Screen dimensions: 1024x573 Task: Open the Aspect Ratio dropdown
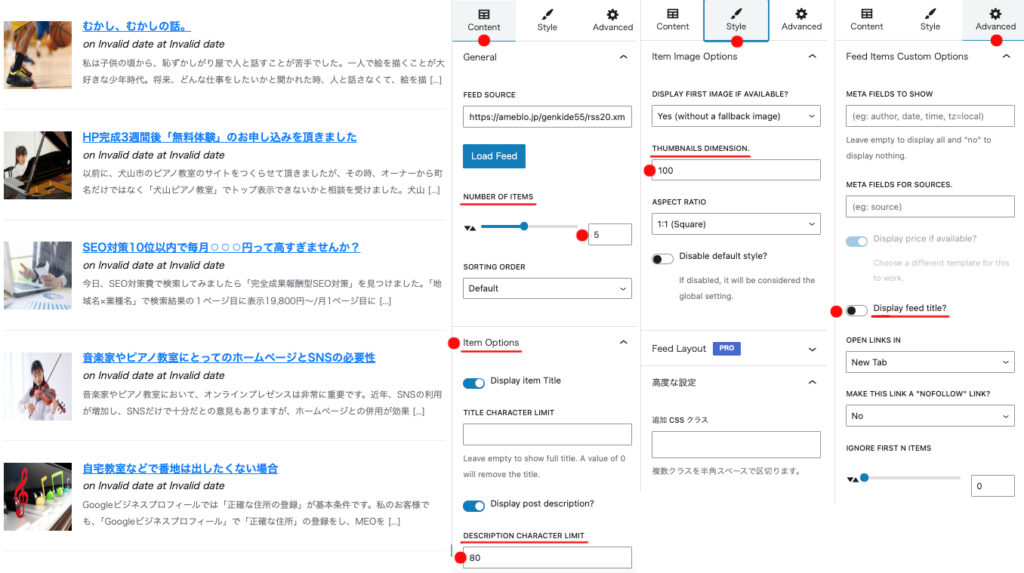[736, 224]
